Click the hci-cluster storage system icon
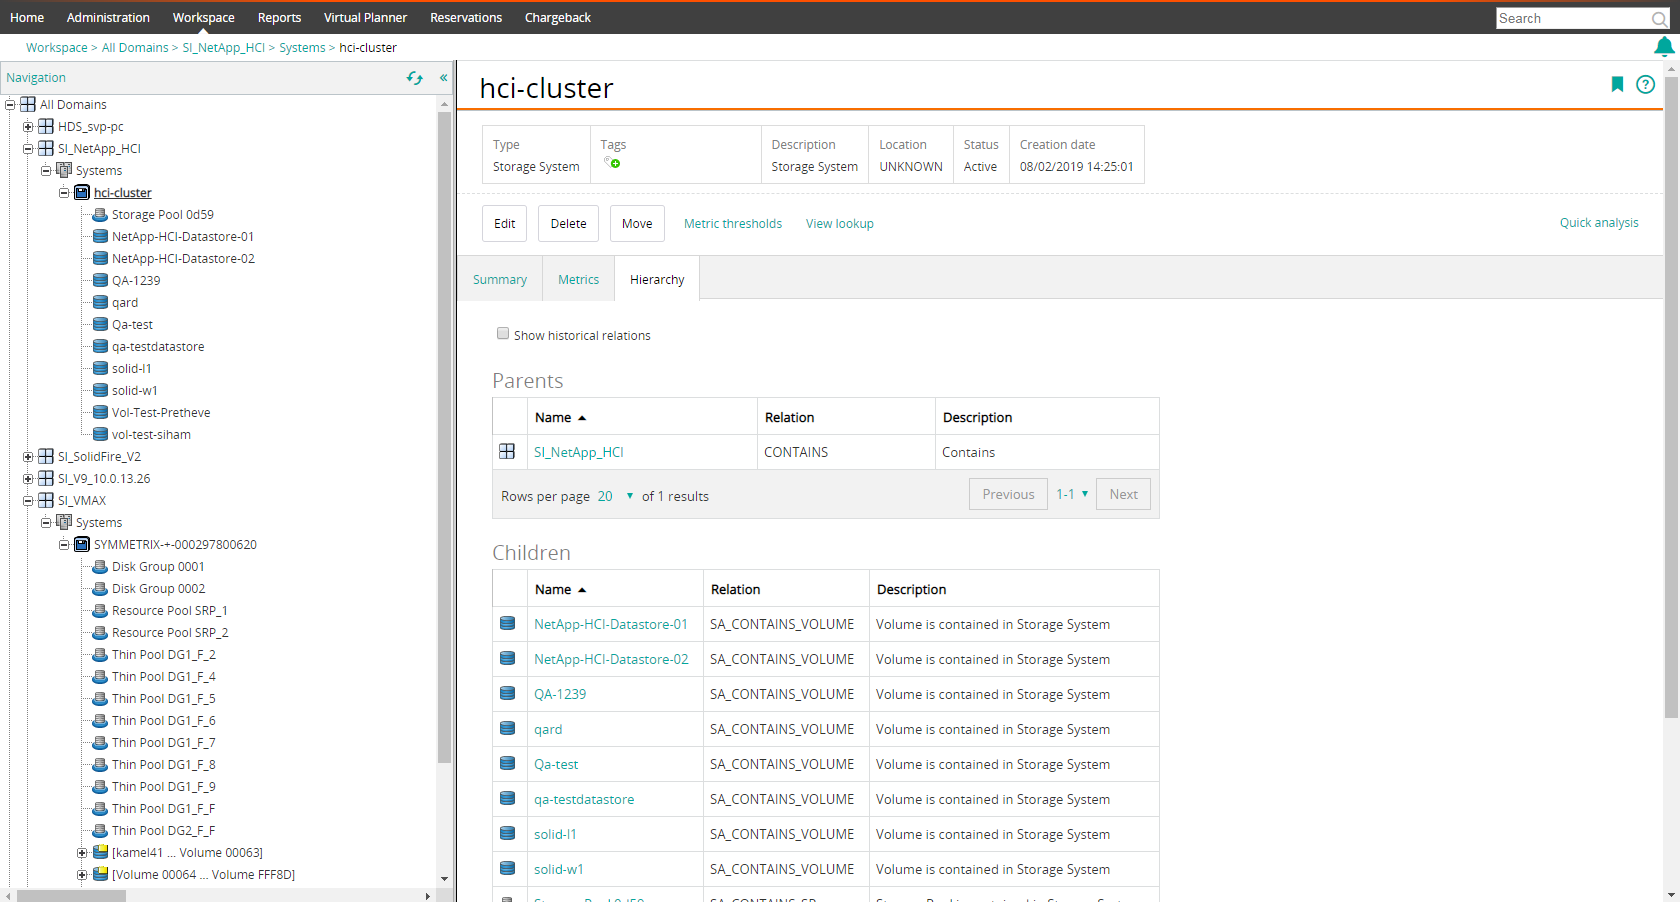 click(x=82, y=192)
